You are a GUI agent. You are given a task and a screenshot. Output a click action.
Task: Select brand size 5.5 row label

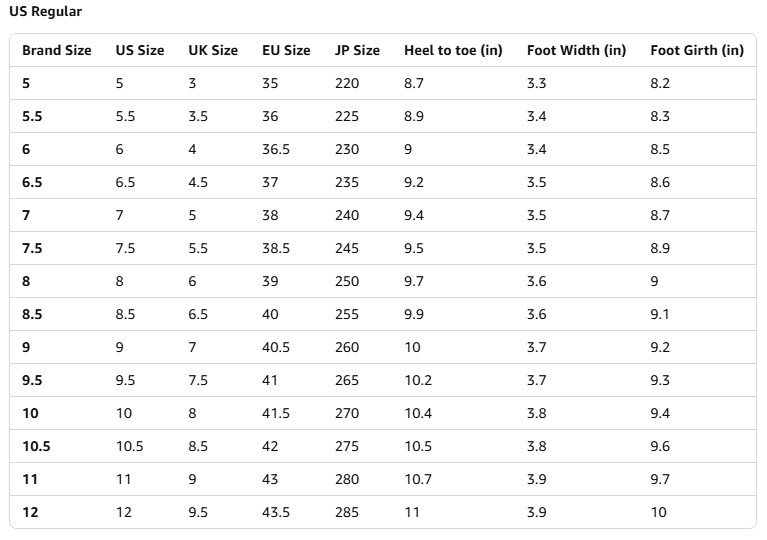tap(32, 116)
